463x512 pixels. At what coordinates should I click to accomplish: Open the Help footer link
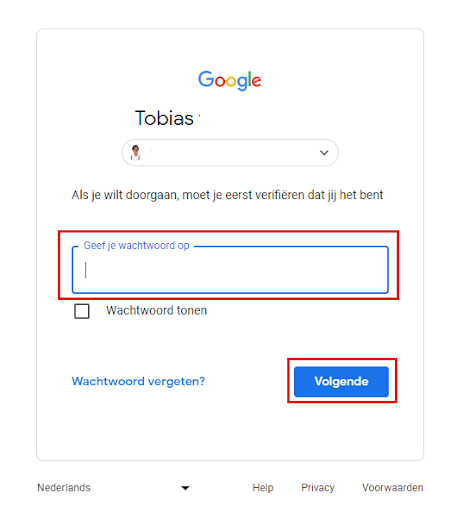[263, 488]
